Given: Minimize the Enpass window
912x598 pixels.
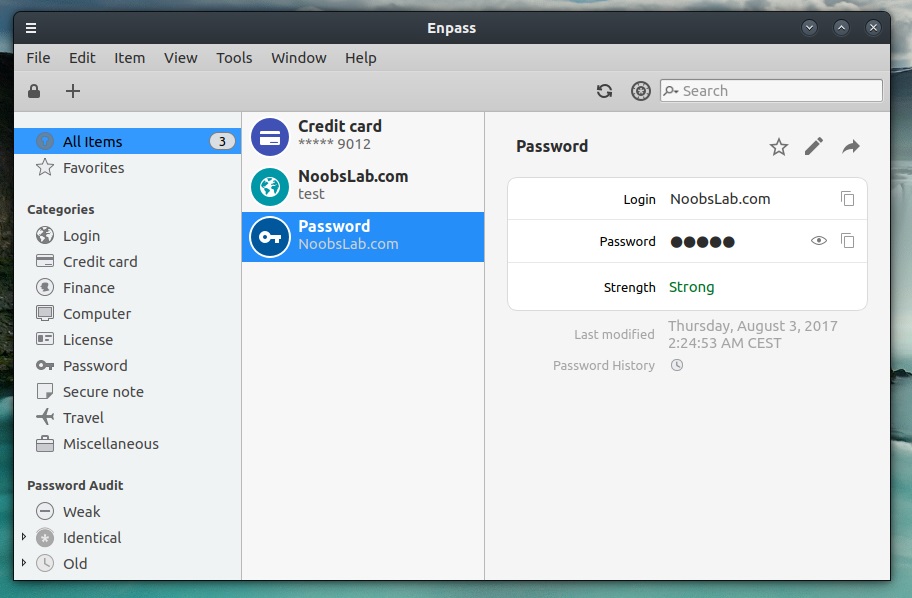Looking at the screenshot, I should pyautogui.click(x=809, y=27).
